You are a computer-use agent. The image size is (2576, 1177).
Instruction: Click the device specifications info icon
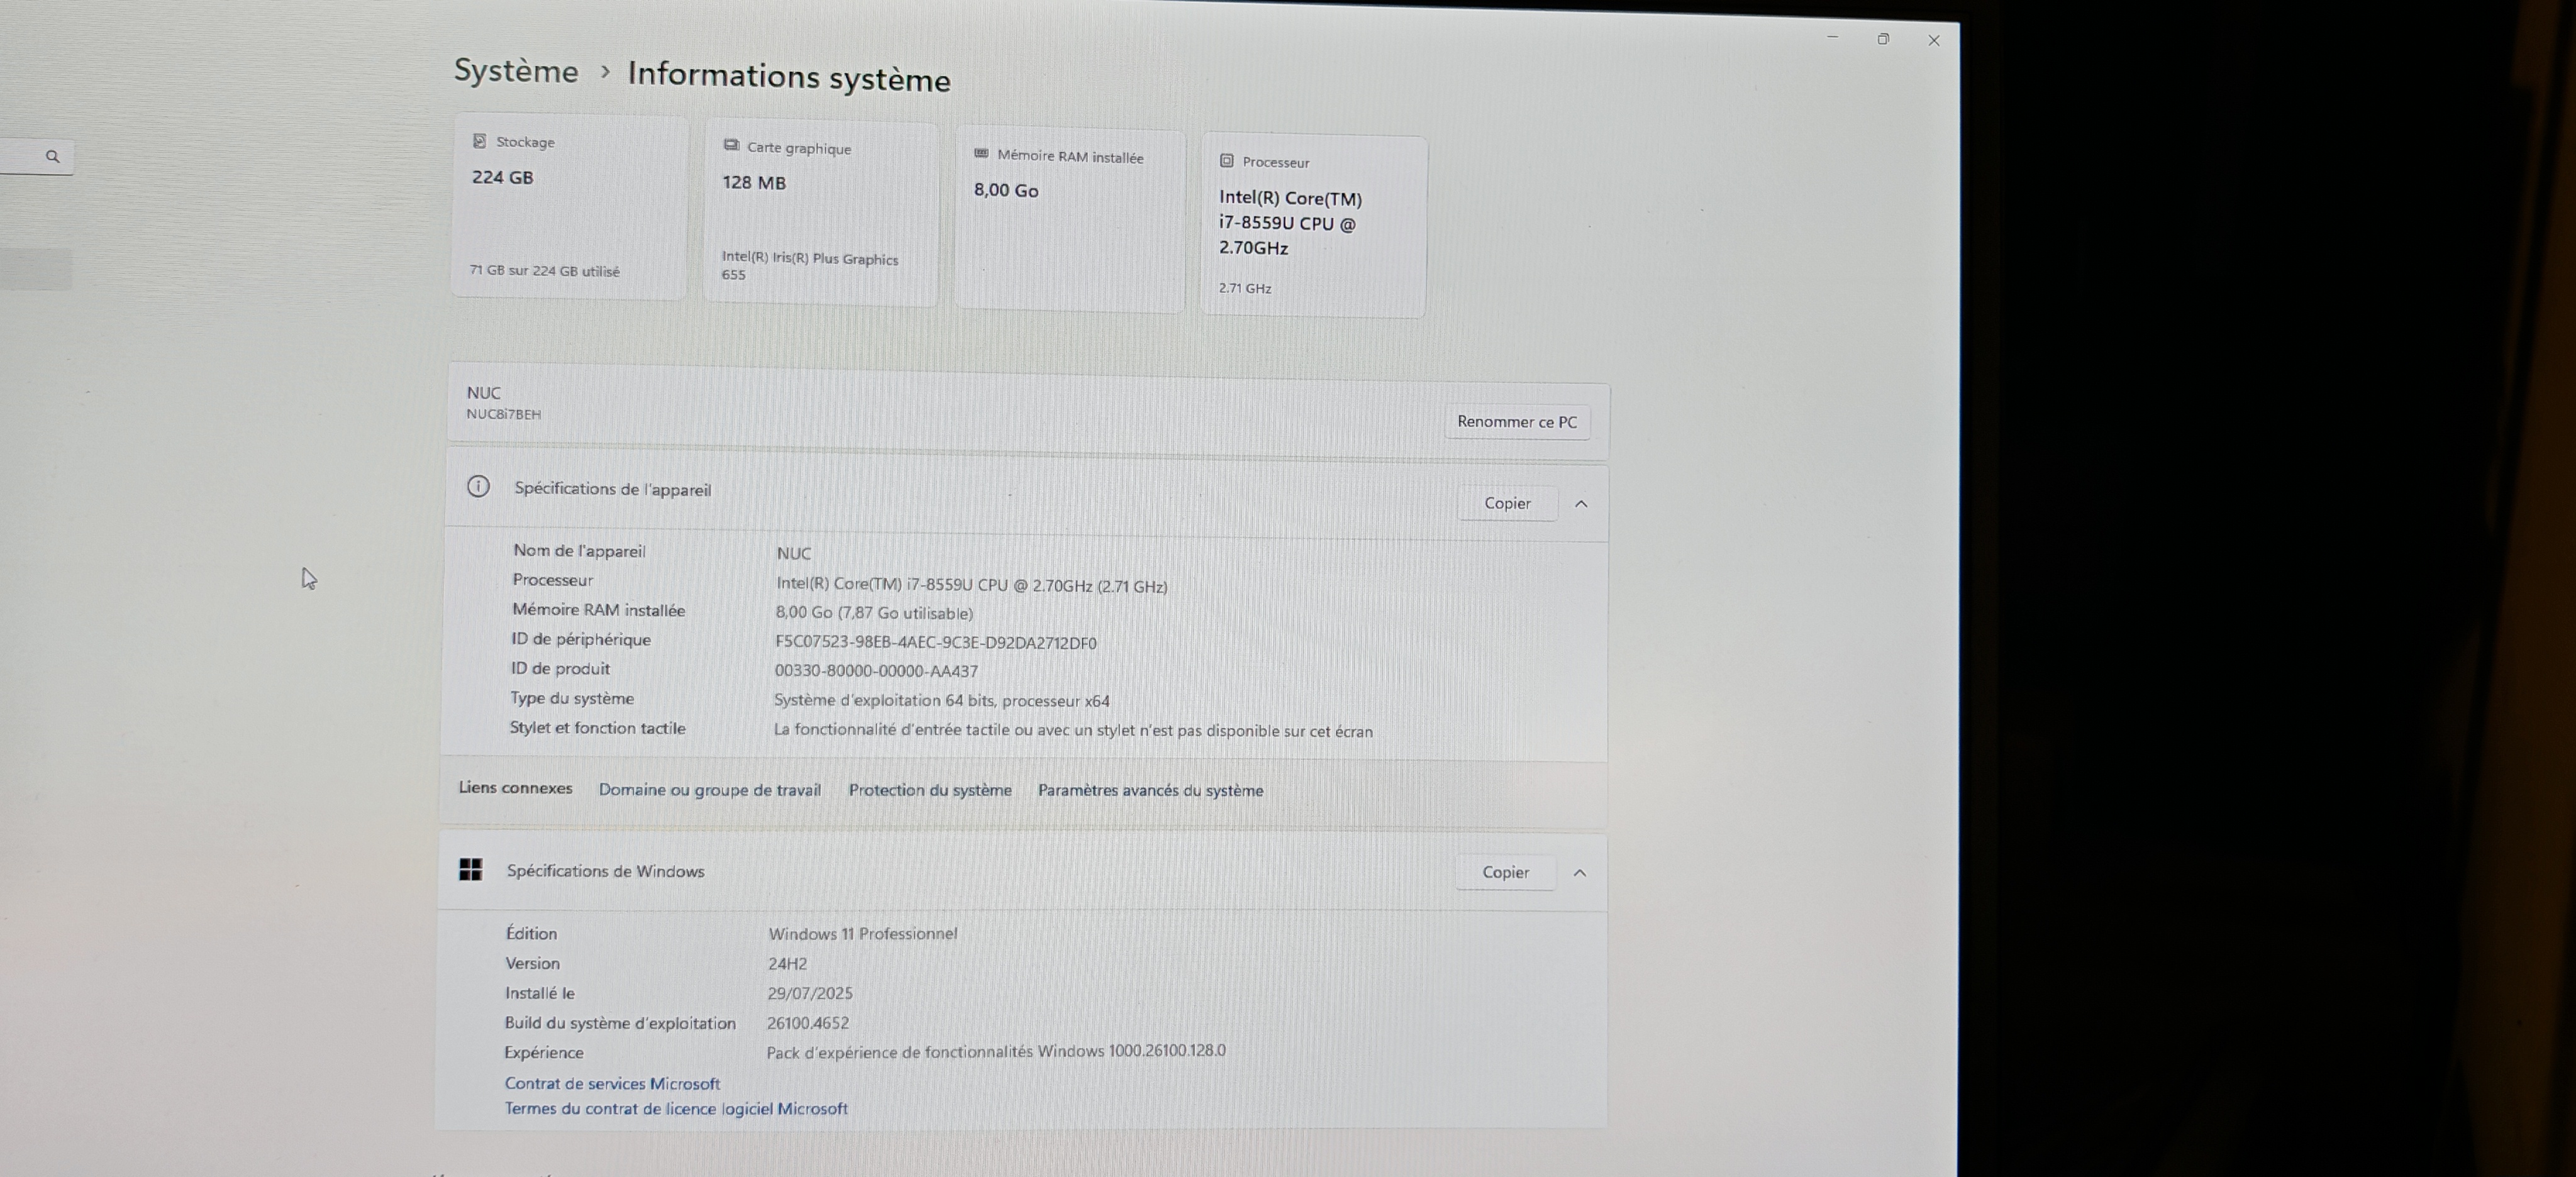click(478, 487)
